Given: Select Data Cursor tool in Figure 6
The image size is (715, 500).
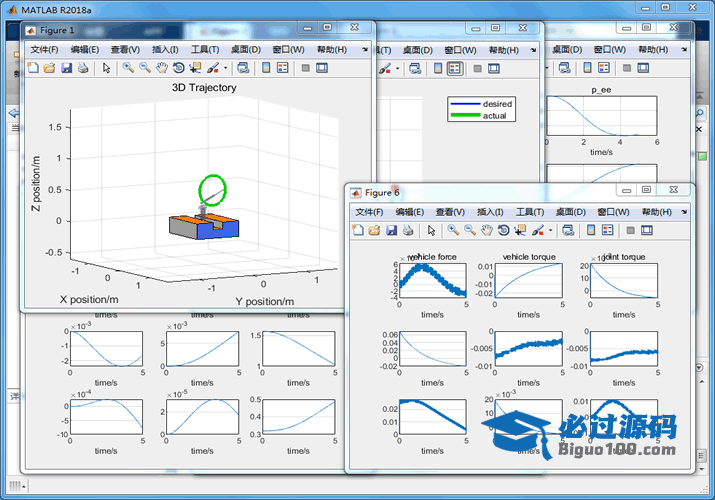Looking at the screenshot, I should [x=520, y=230].
